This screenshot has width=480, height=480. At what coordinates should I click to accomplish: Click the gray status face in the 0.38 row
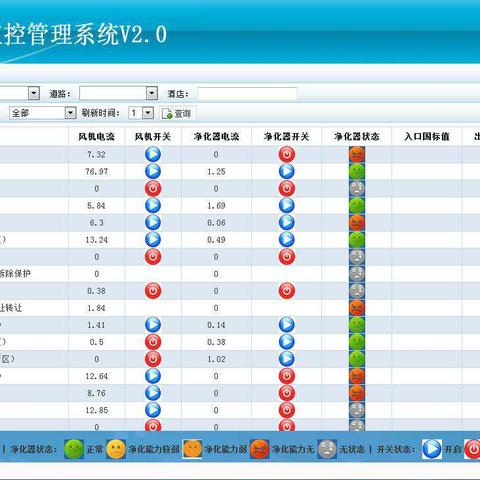click(357, 291)
